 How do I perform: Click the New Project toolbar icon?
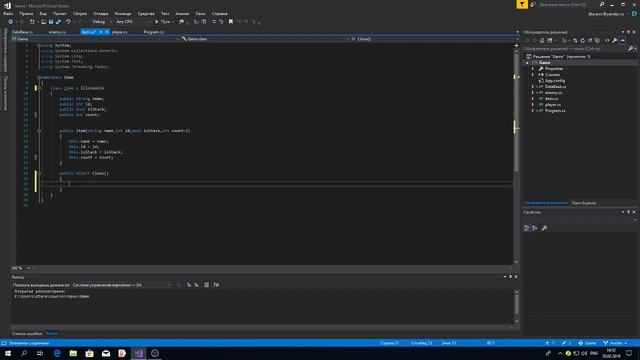tap(32, 22)
